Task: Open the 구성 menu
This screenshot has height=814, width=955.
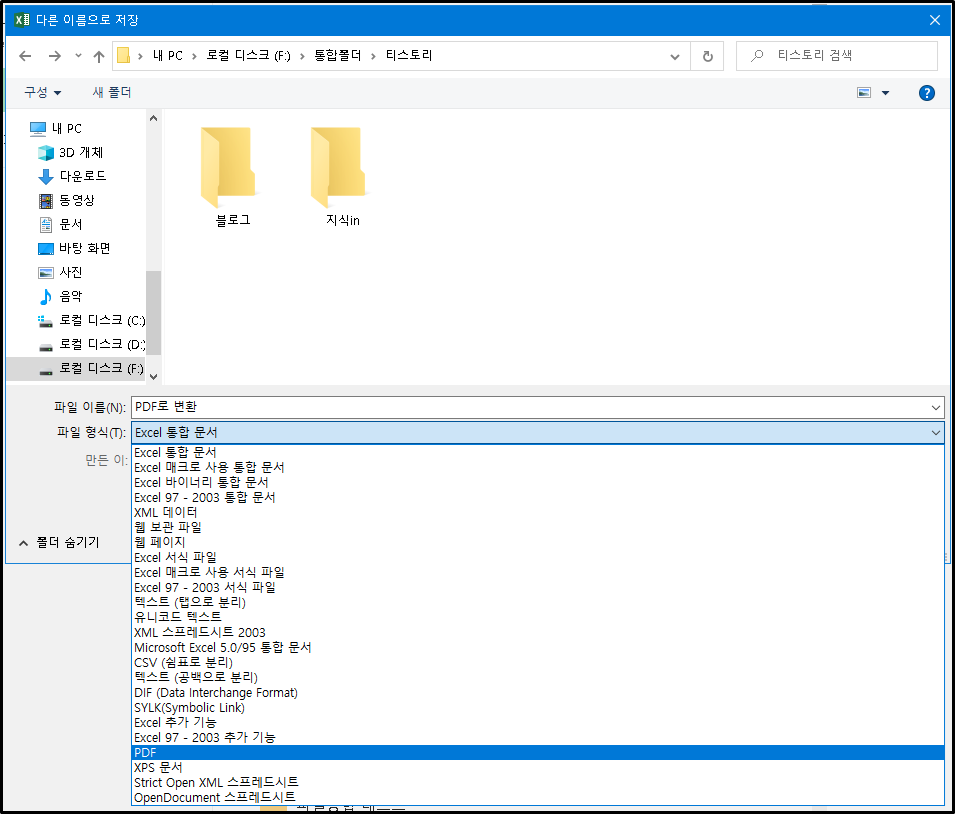Action: (x=43, y=93)
